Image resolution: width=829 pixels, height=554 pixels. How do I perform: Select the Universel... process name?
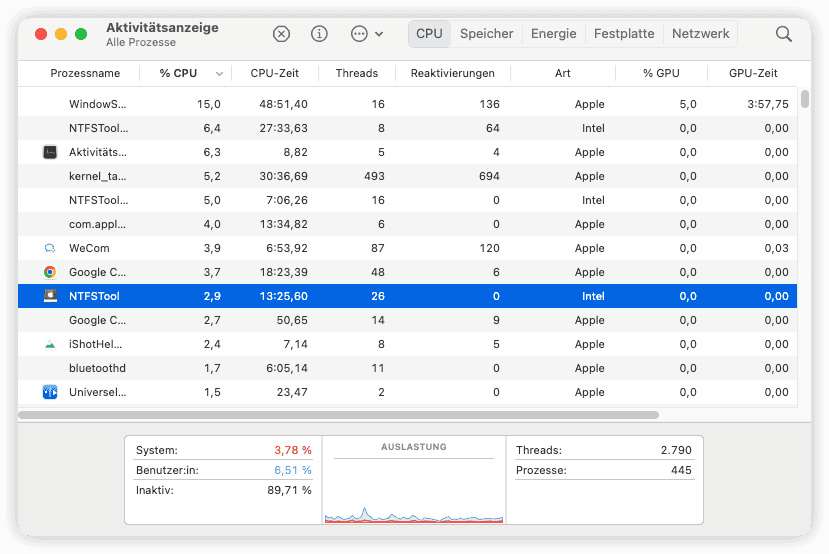97,392
